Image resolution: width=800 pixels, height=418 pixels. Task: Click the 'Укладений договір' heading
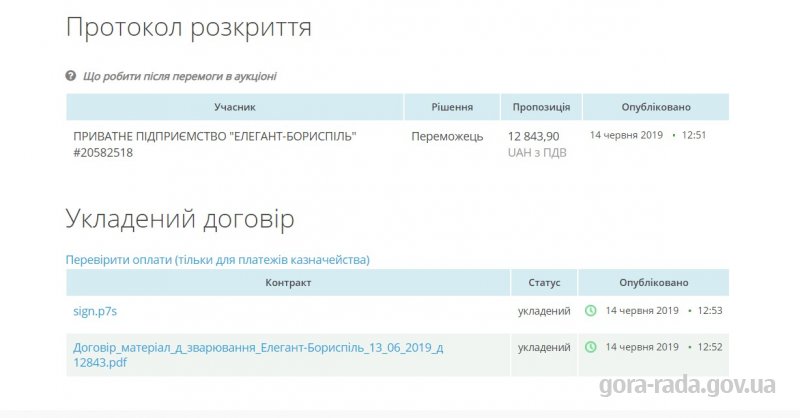pyautogui.click(x=180, y=219)
